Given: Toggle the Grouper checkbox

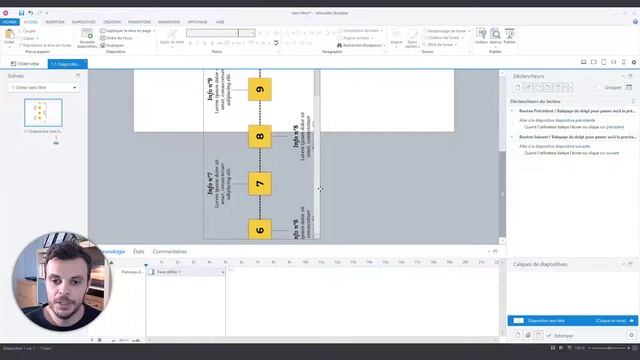Looking at the screenshot, I should [599, 87].
